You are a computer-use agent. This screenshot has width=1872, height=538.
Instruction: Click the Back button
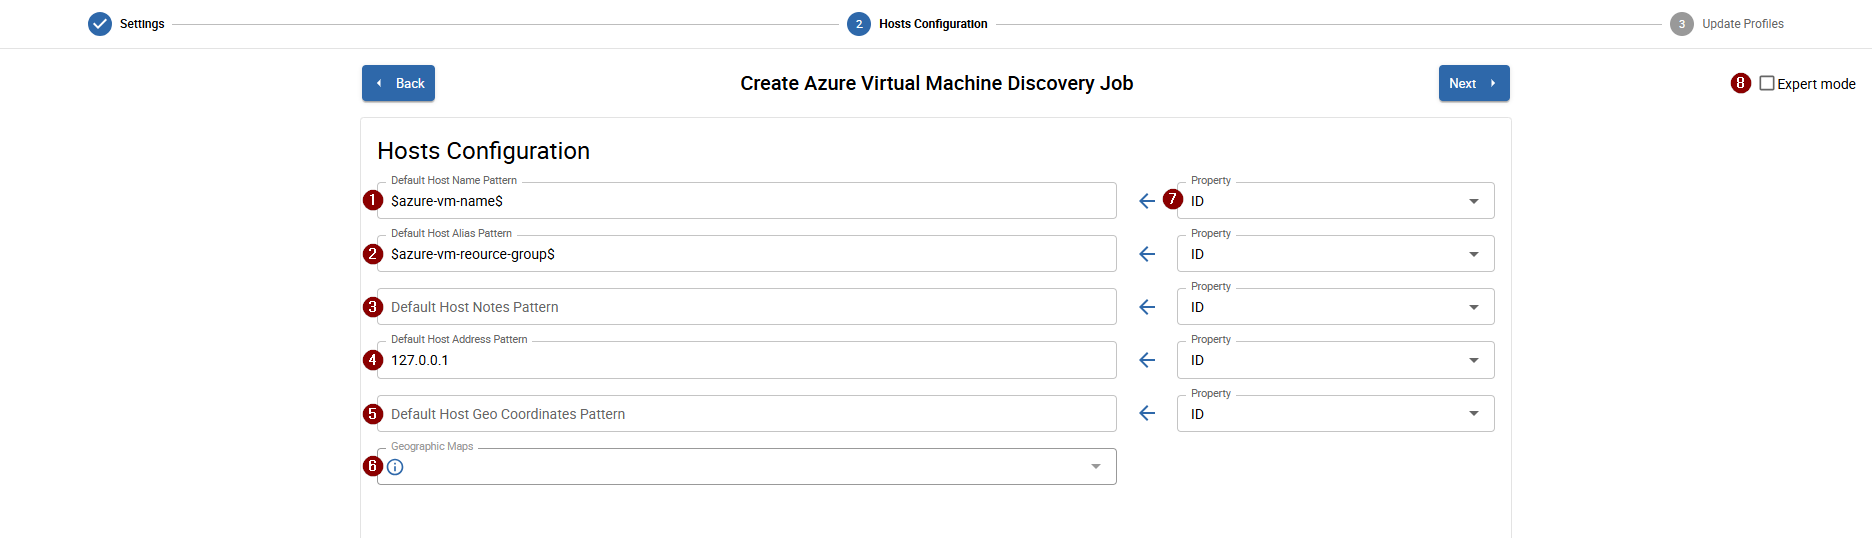tap(398, 83)
